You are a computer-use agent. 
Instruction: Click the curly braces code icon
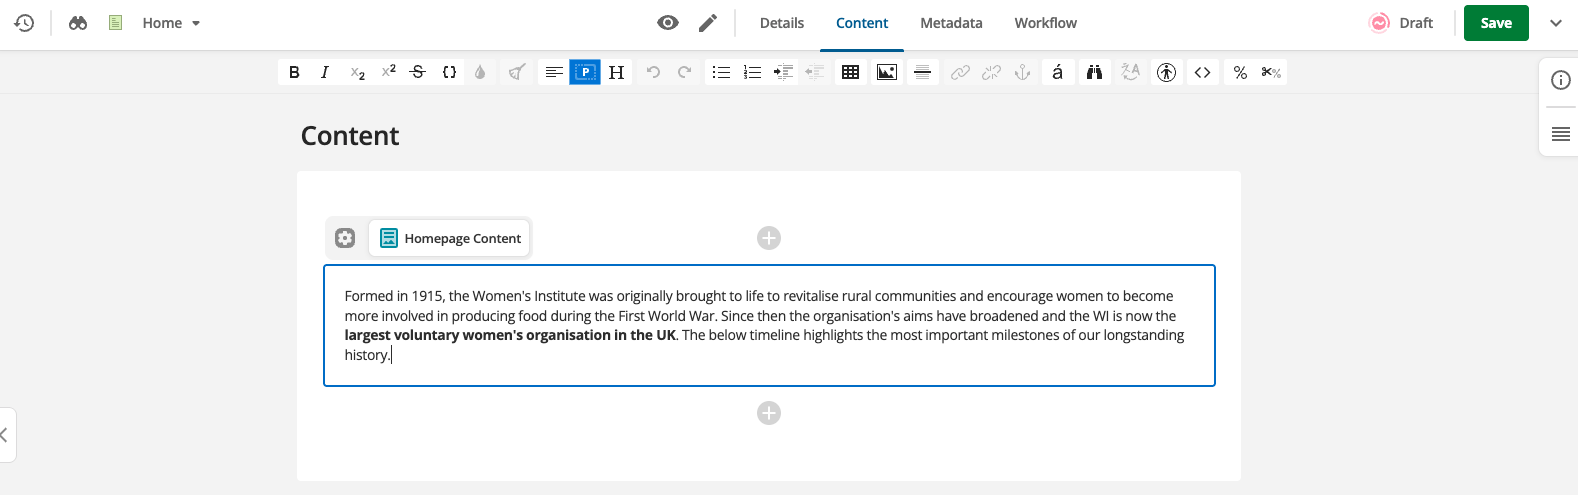click(x=449, y=72)
